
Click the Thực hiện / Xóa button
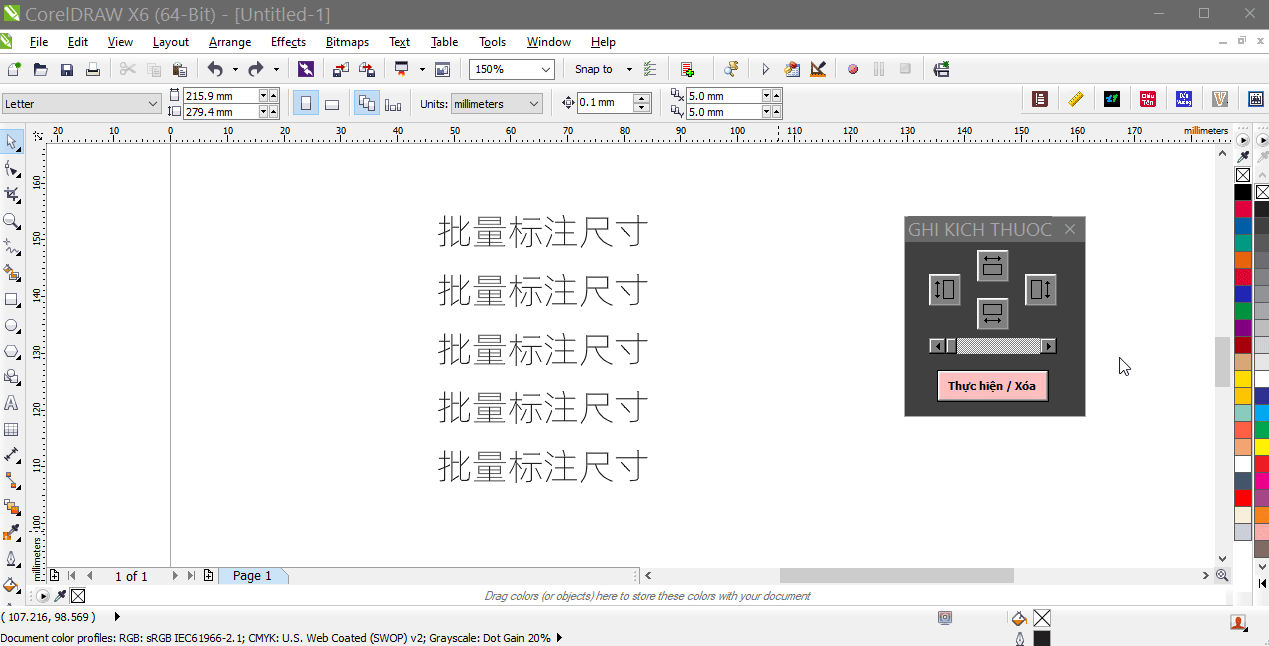[x=992, y=386]
